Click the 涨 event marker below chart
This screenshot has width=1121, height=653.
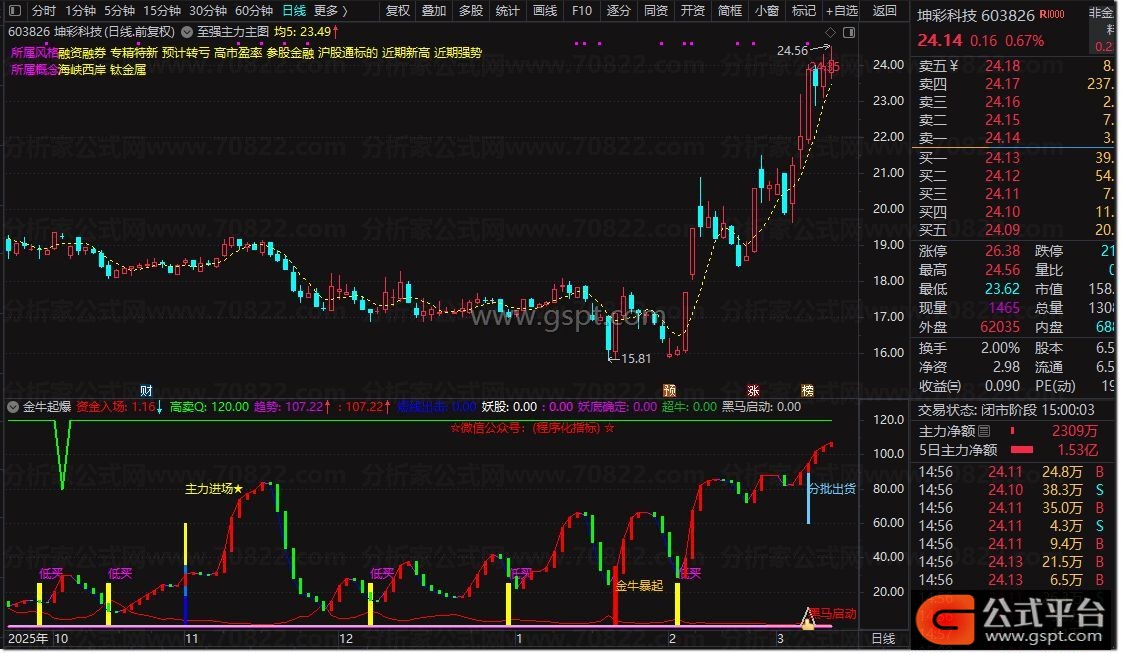(752, 390)
